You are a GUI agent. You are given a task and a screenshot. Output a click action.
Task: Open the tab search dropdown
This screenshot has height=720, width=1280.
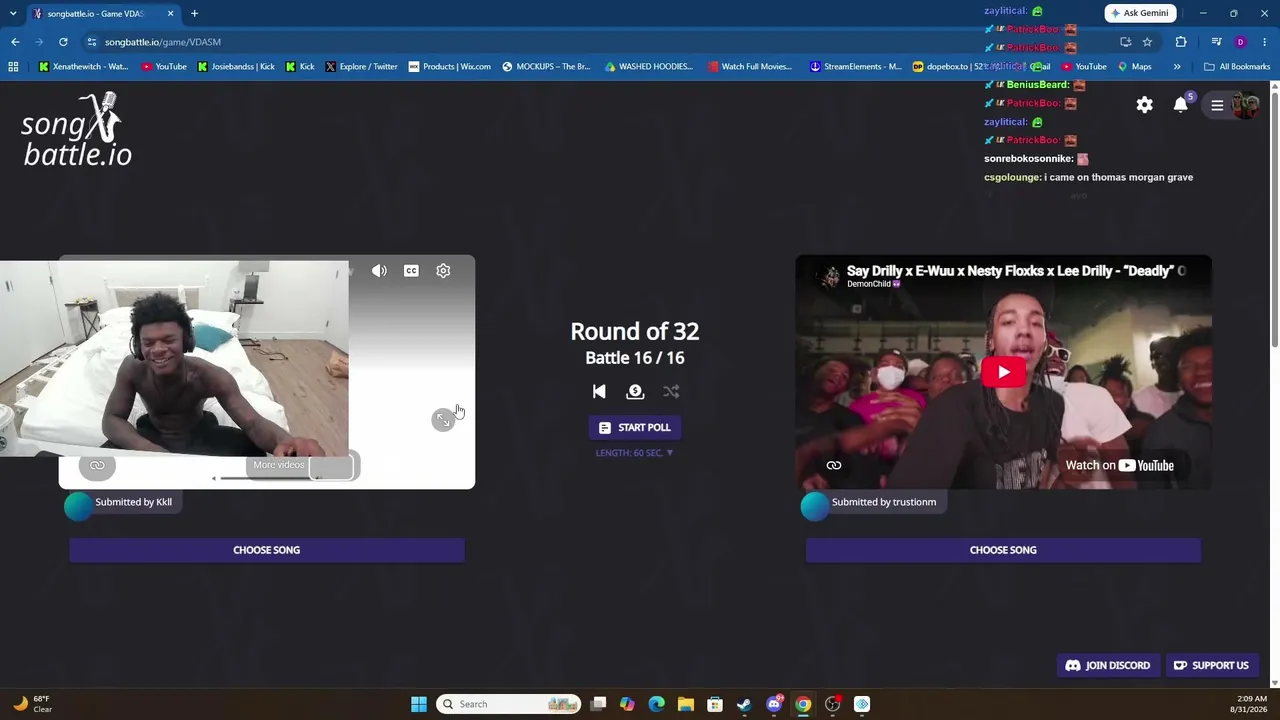(x=13, y=14)
